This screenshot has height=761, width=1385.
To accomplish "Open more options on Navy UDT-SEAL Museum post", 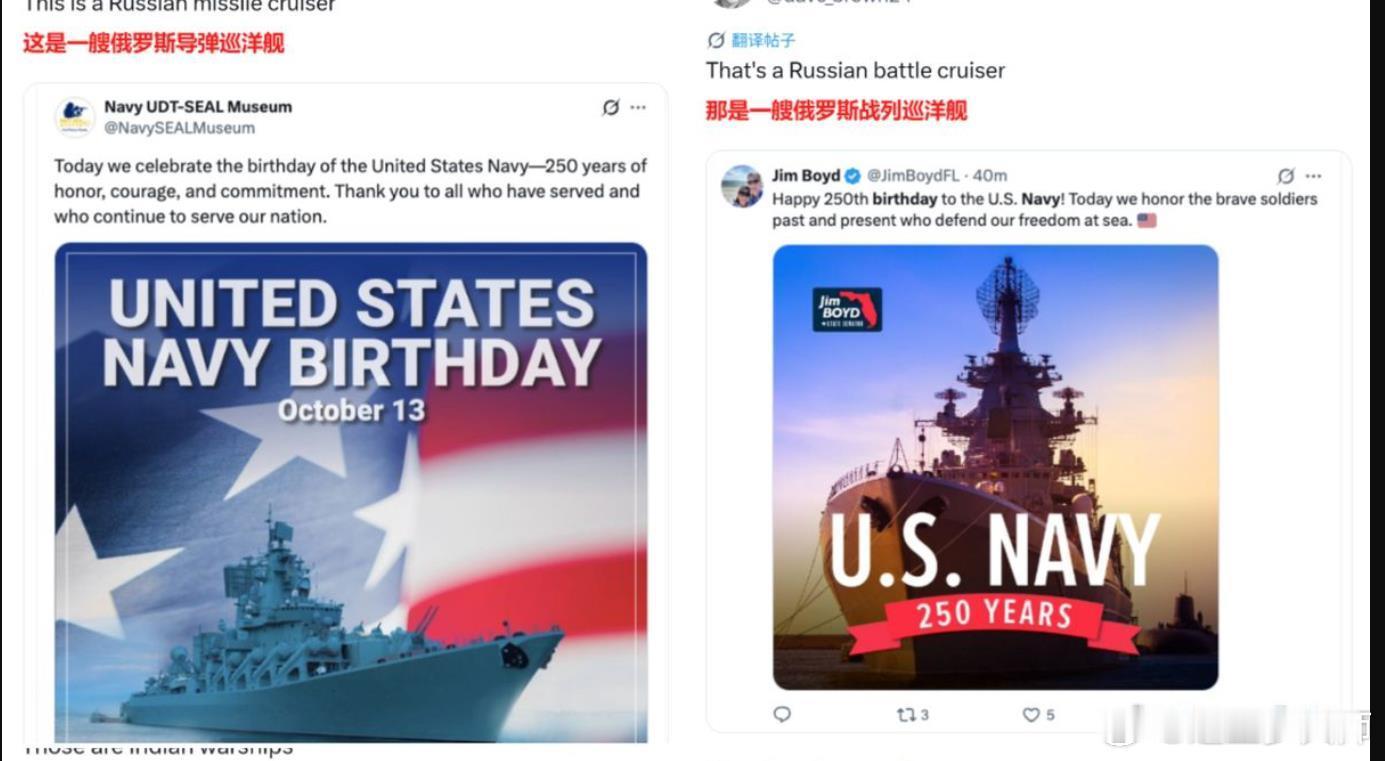I will click(638, 107).
